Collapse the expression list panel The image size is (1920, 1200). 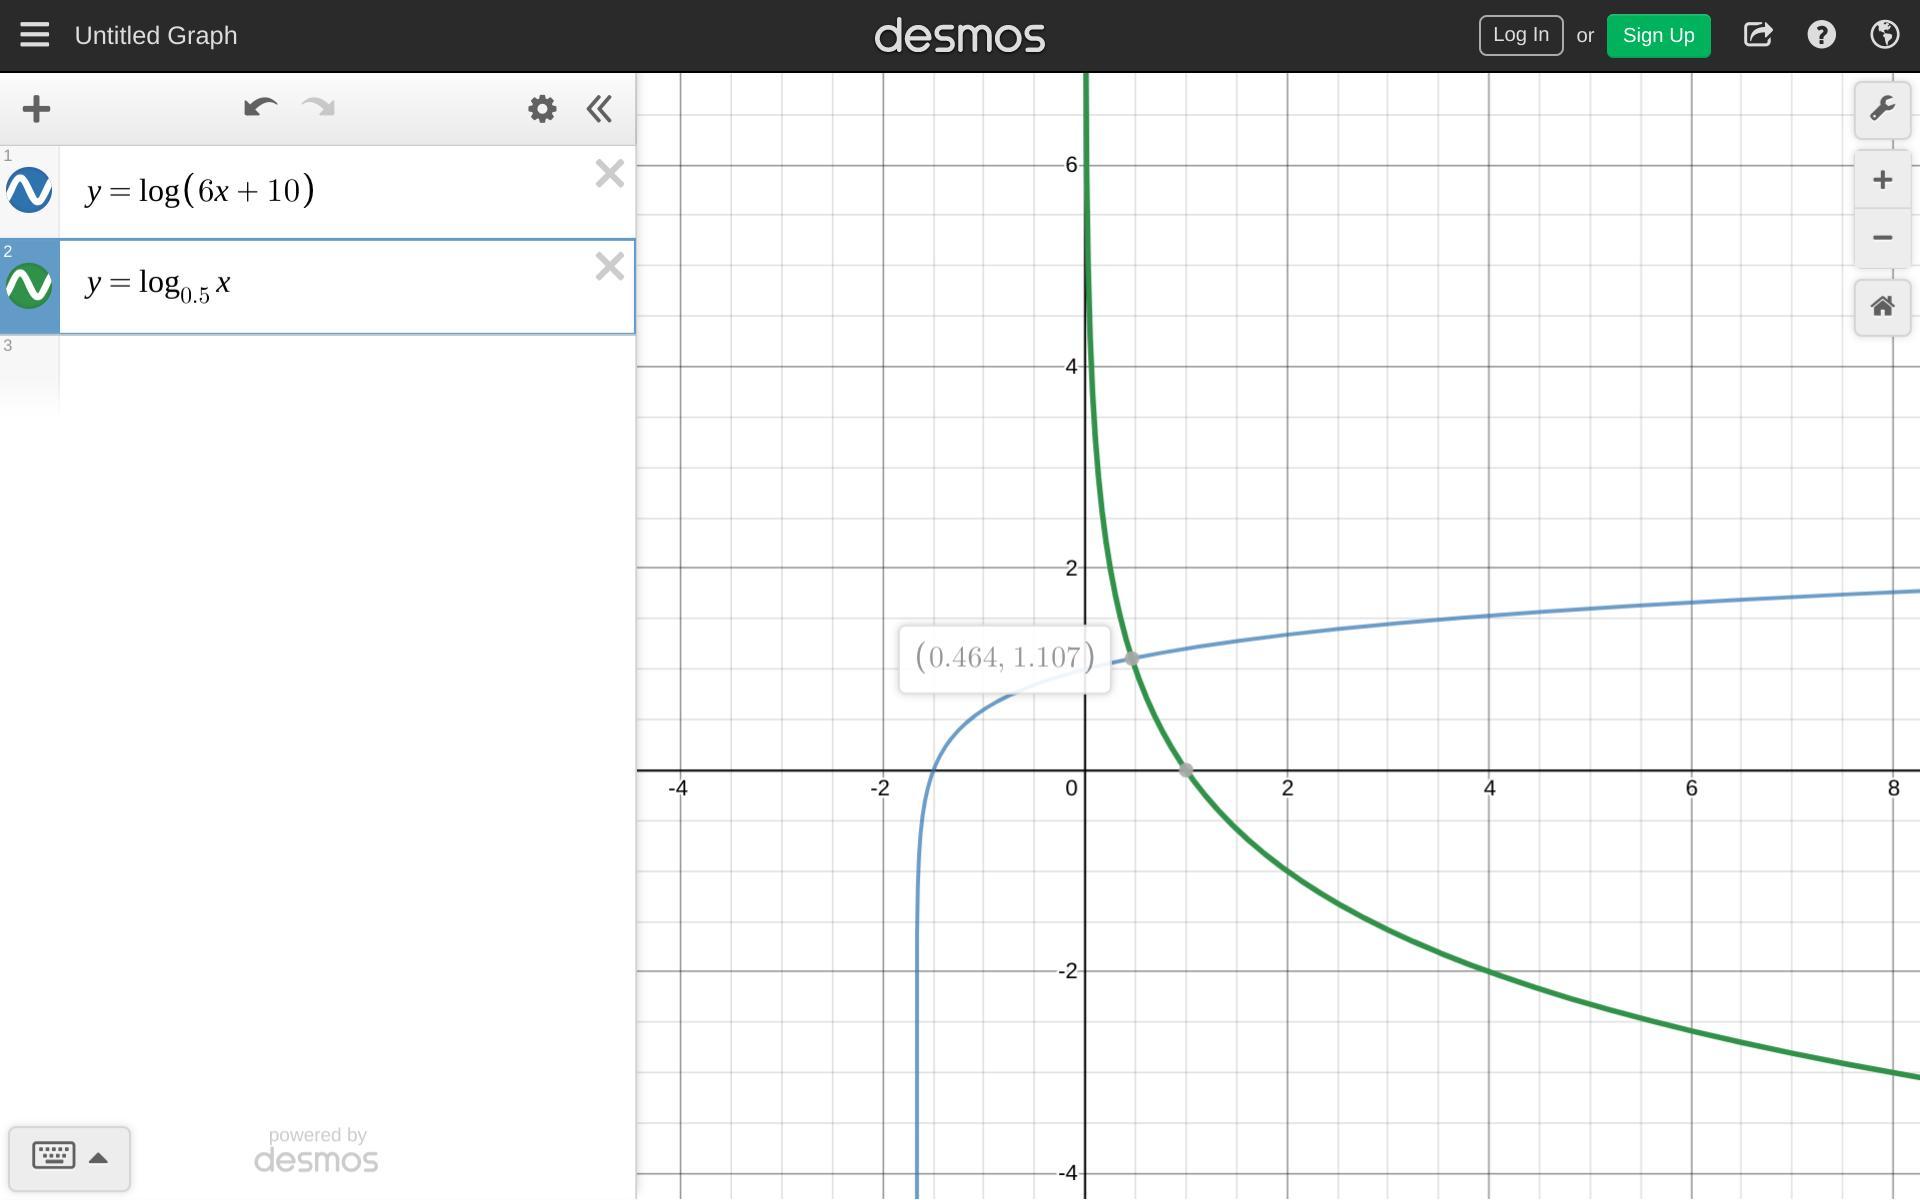599,109
